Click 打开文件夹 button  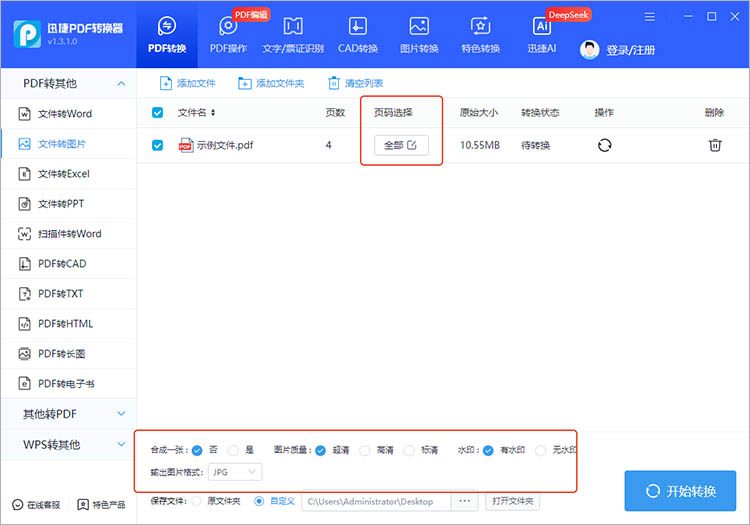(513, 501)
